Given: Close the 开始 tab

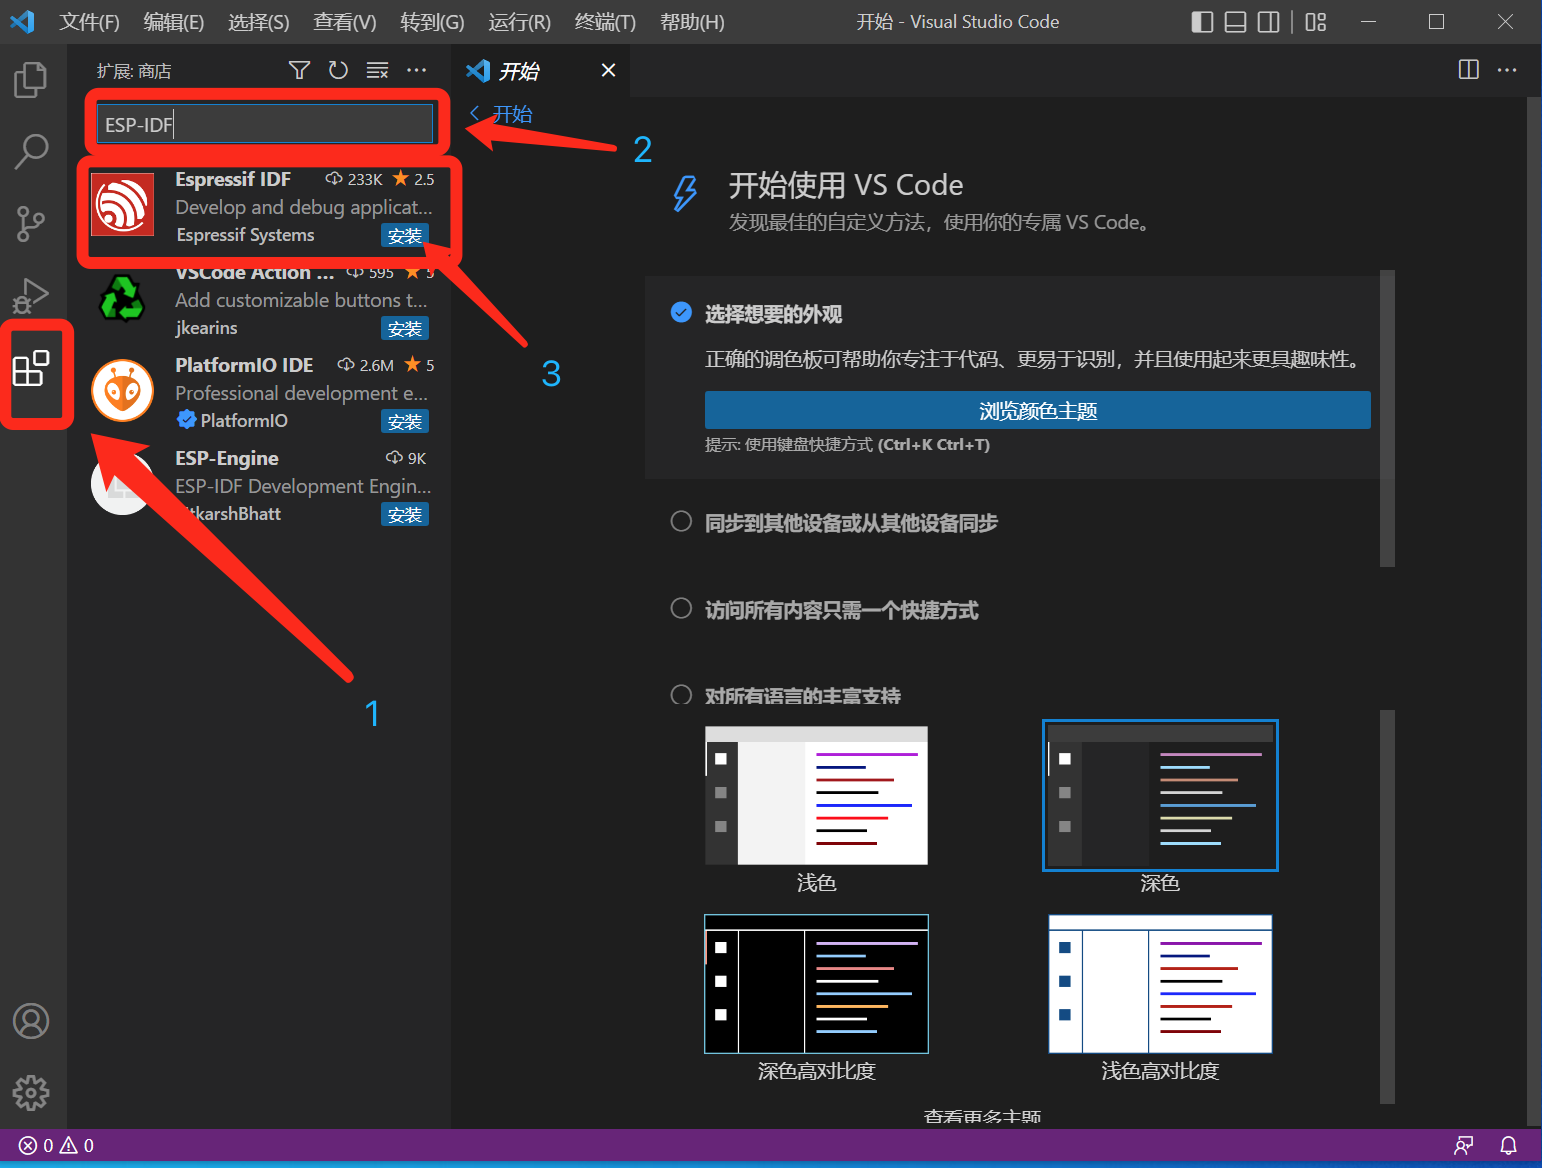Looking at the screenshot, I should [608, 70].
